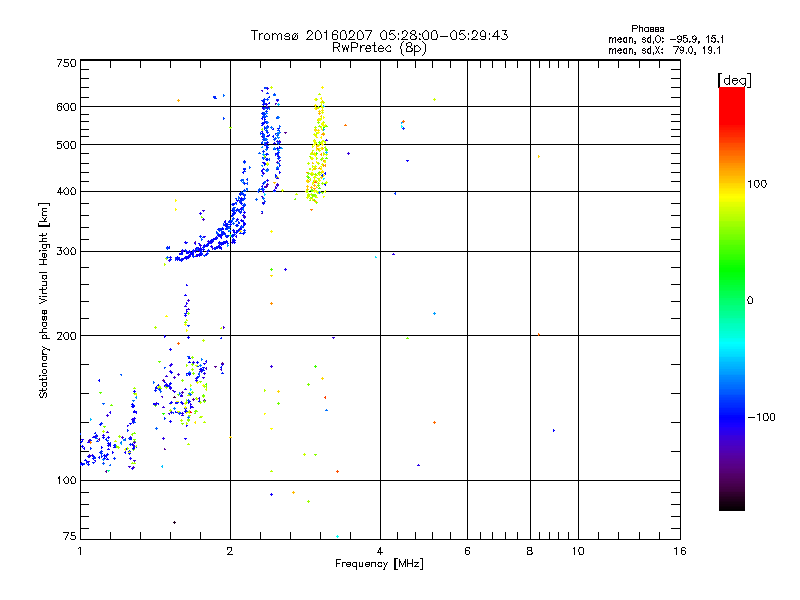Screen dimensions: 800x600
Task: Click the x-axis tick label '16'
Action: (680, 551)
